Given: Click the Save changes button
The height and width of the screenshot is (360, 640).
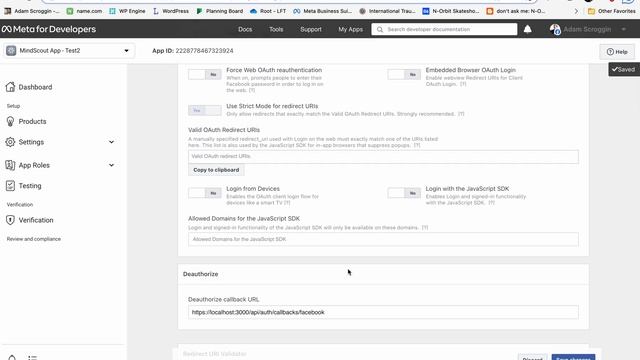Looking at the screenshot, I should [573, 358].
